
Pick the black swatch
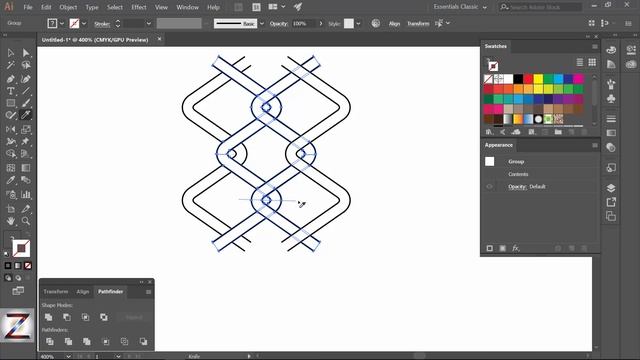(518, 79)
